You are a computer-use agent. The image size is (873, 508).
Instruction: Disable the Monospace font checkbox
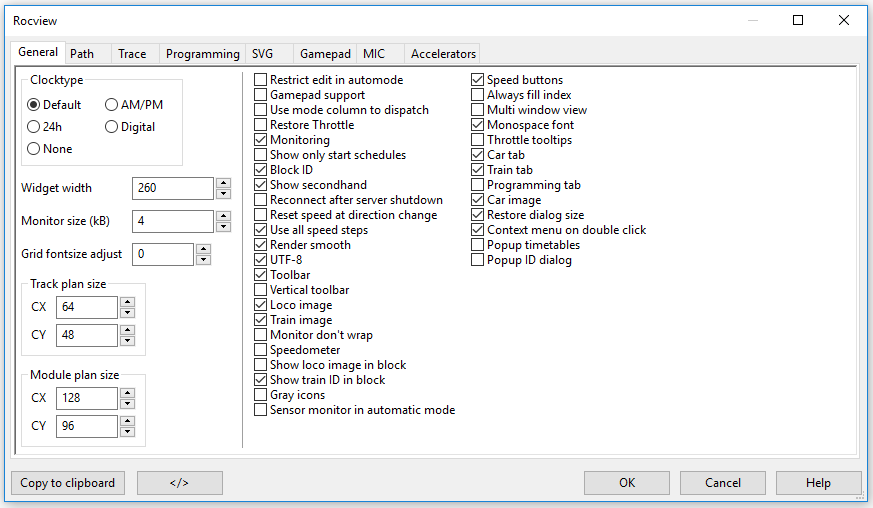click(478, 125)
